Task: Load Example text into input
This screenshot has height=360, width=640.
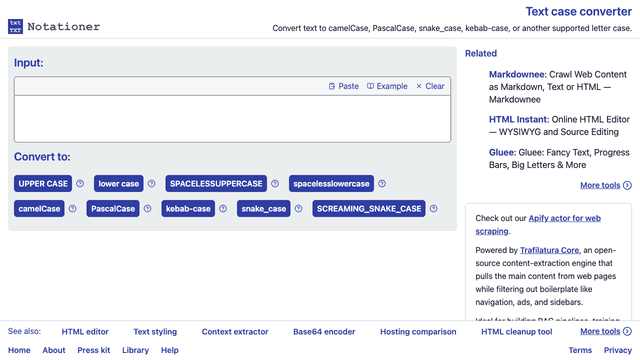Action: click(387, 86)
